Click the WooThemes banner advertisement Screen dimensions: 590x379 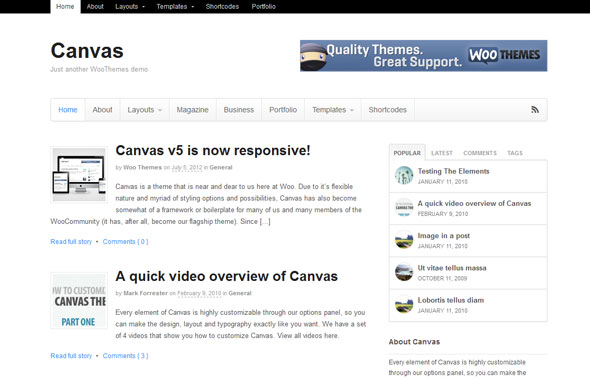click(x=423, y=56)
